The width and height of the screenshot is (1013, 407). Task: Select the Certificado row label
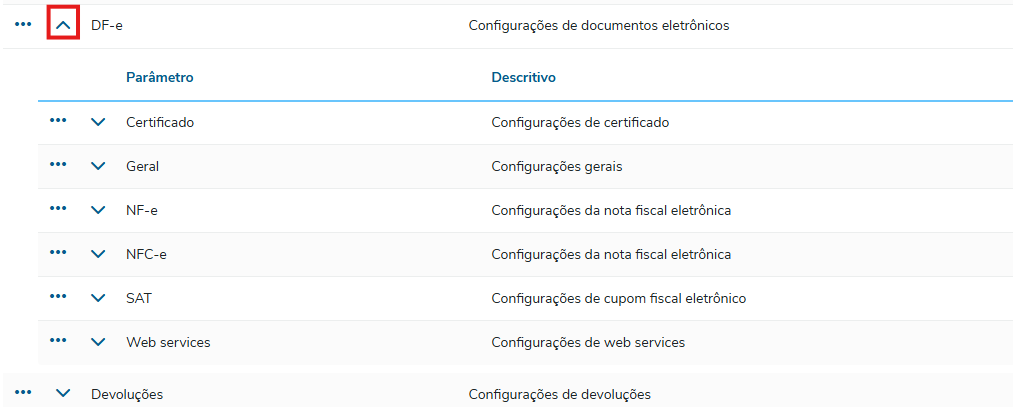160,122
